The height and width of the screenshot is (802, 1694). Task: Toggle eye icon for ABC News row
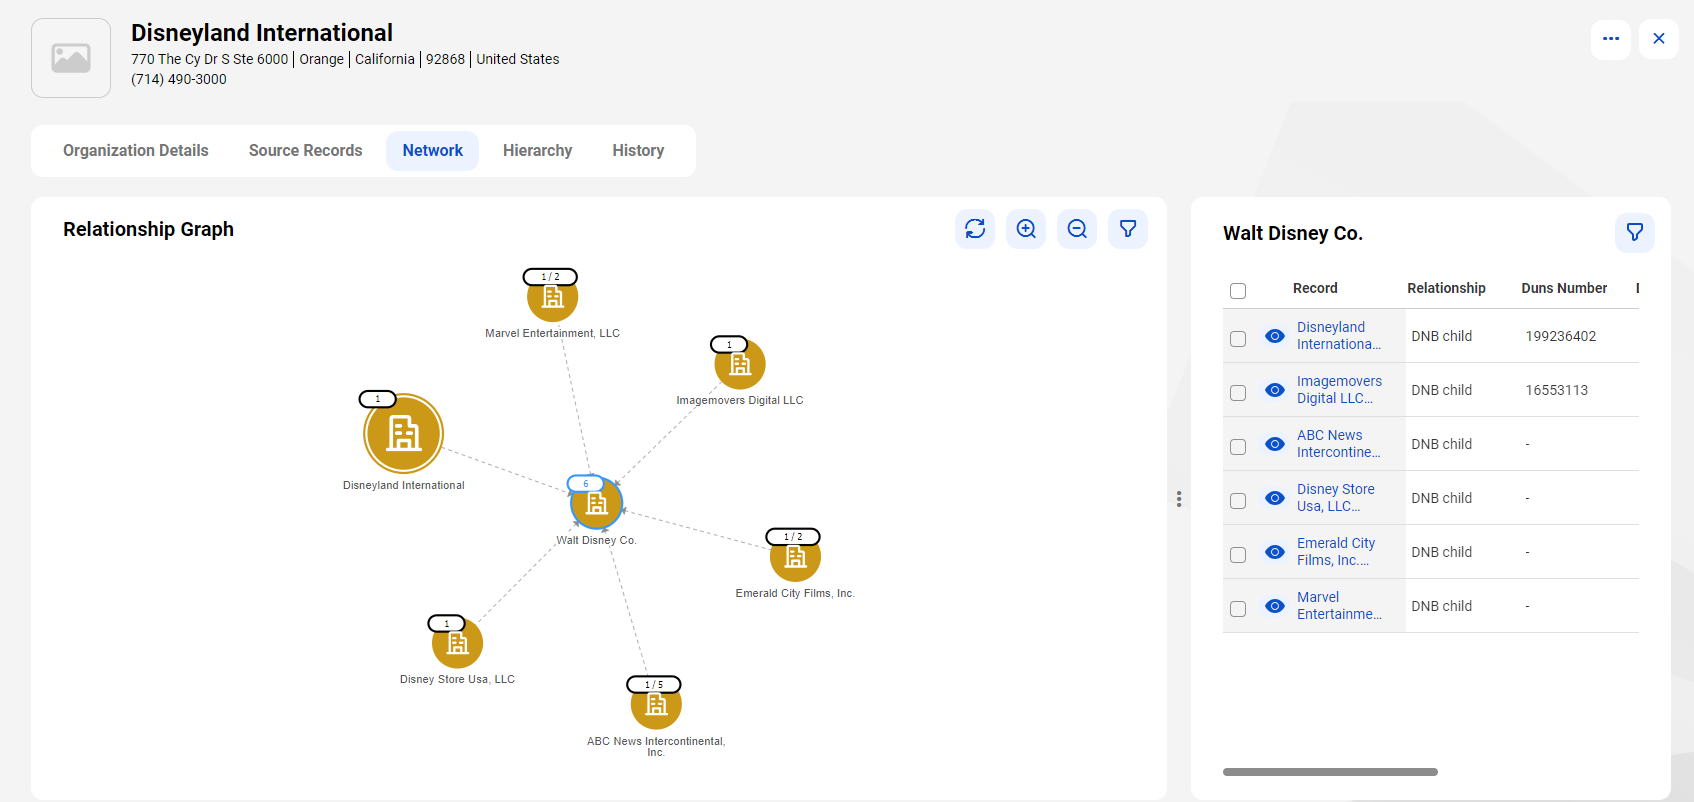[1275, 444]
